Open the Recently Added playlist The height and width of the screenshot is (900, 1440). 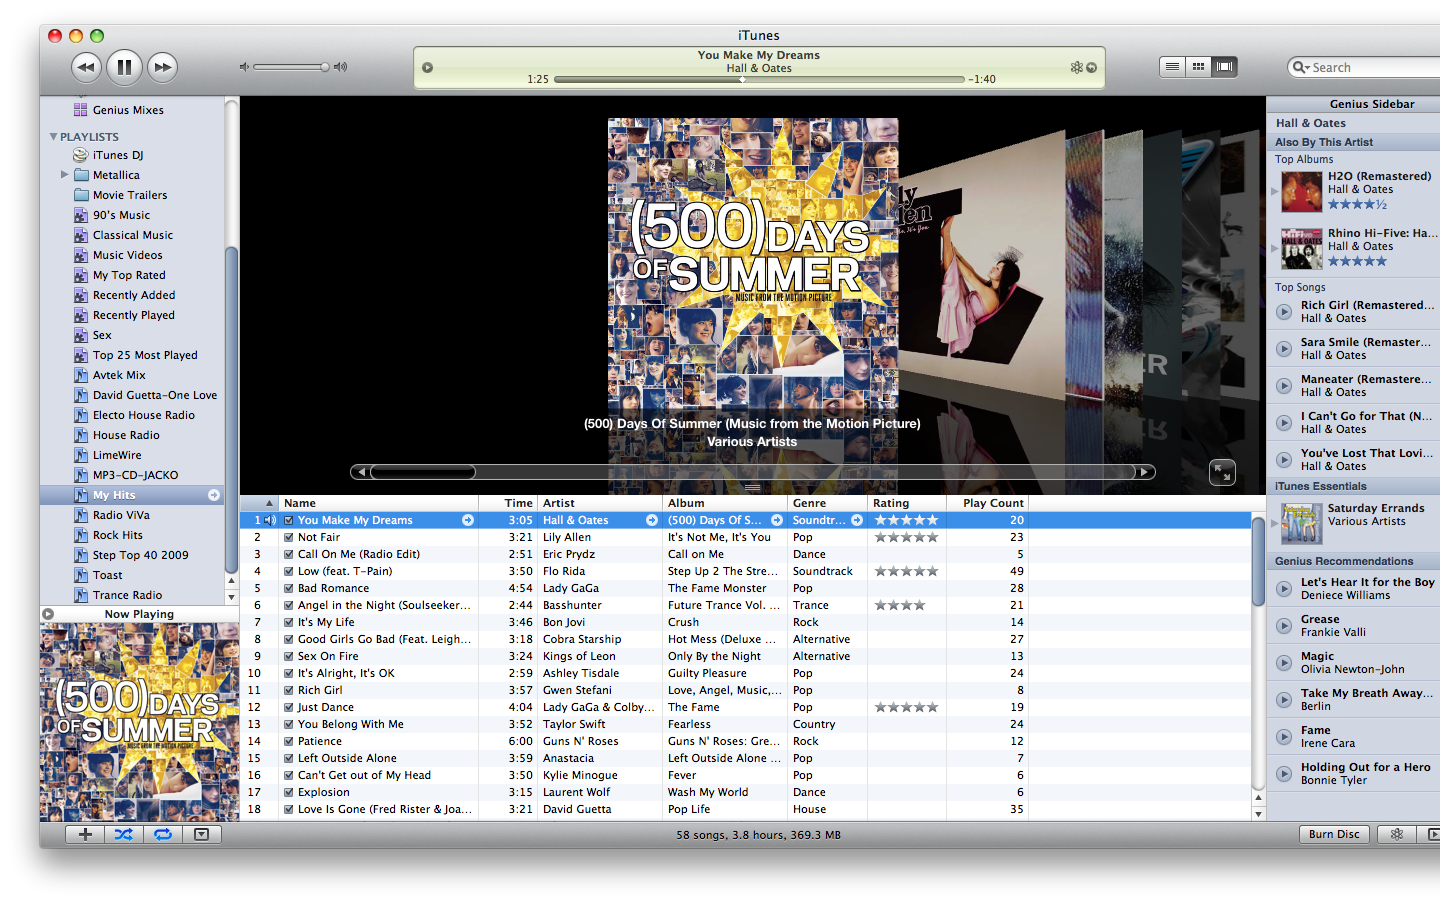(x=134, y=295)
